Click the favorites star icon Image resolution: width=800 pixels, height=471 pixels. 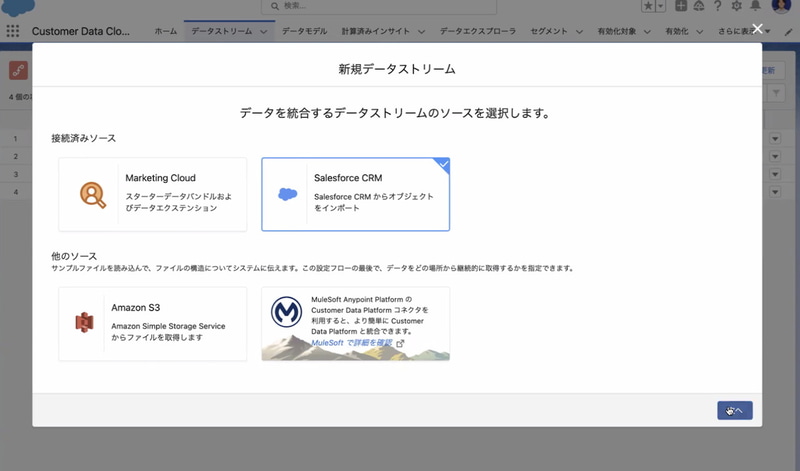(x=648, y=6)
